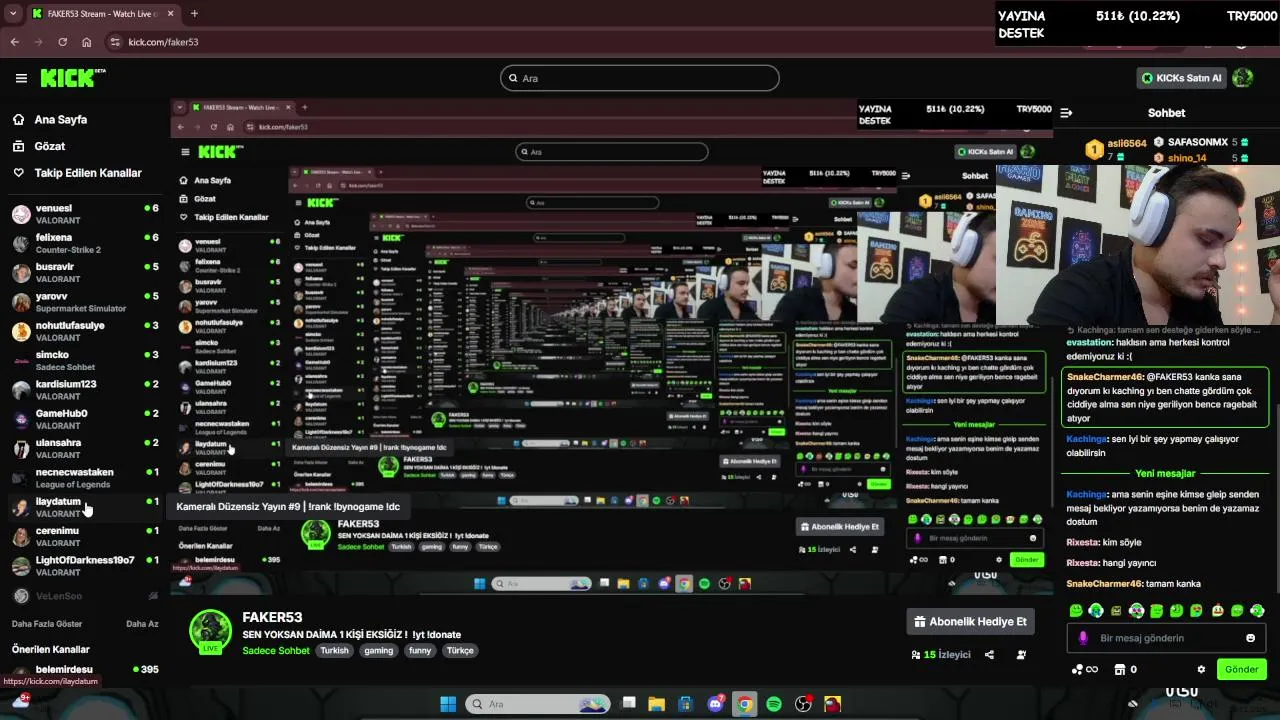Open felixena channel in sidebar
Screen dimensions: 1280x720
click(84, 243)
